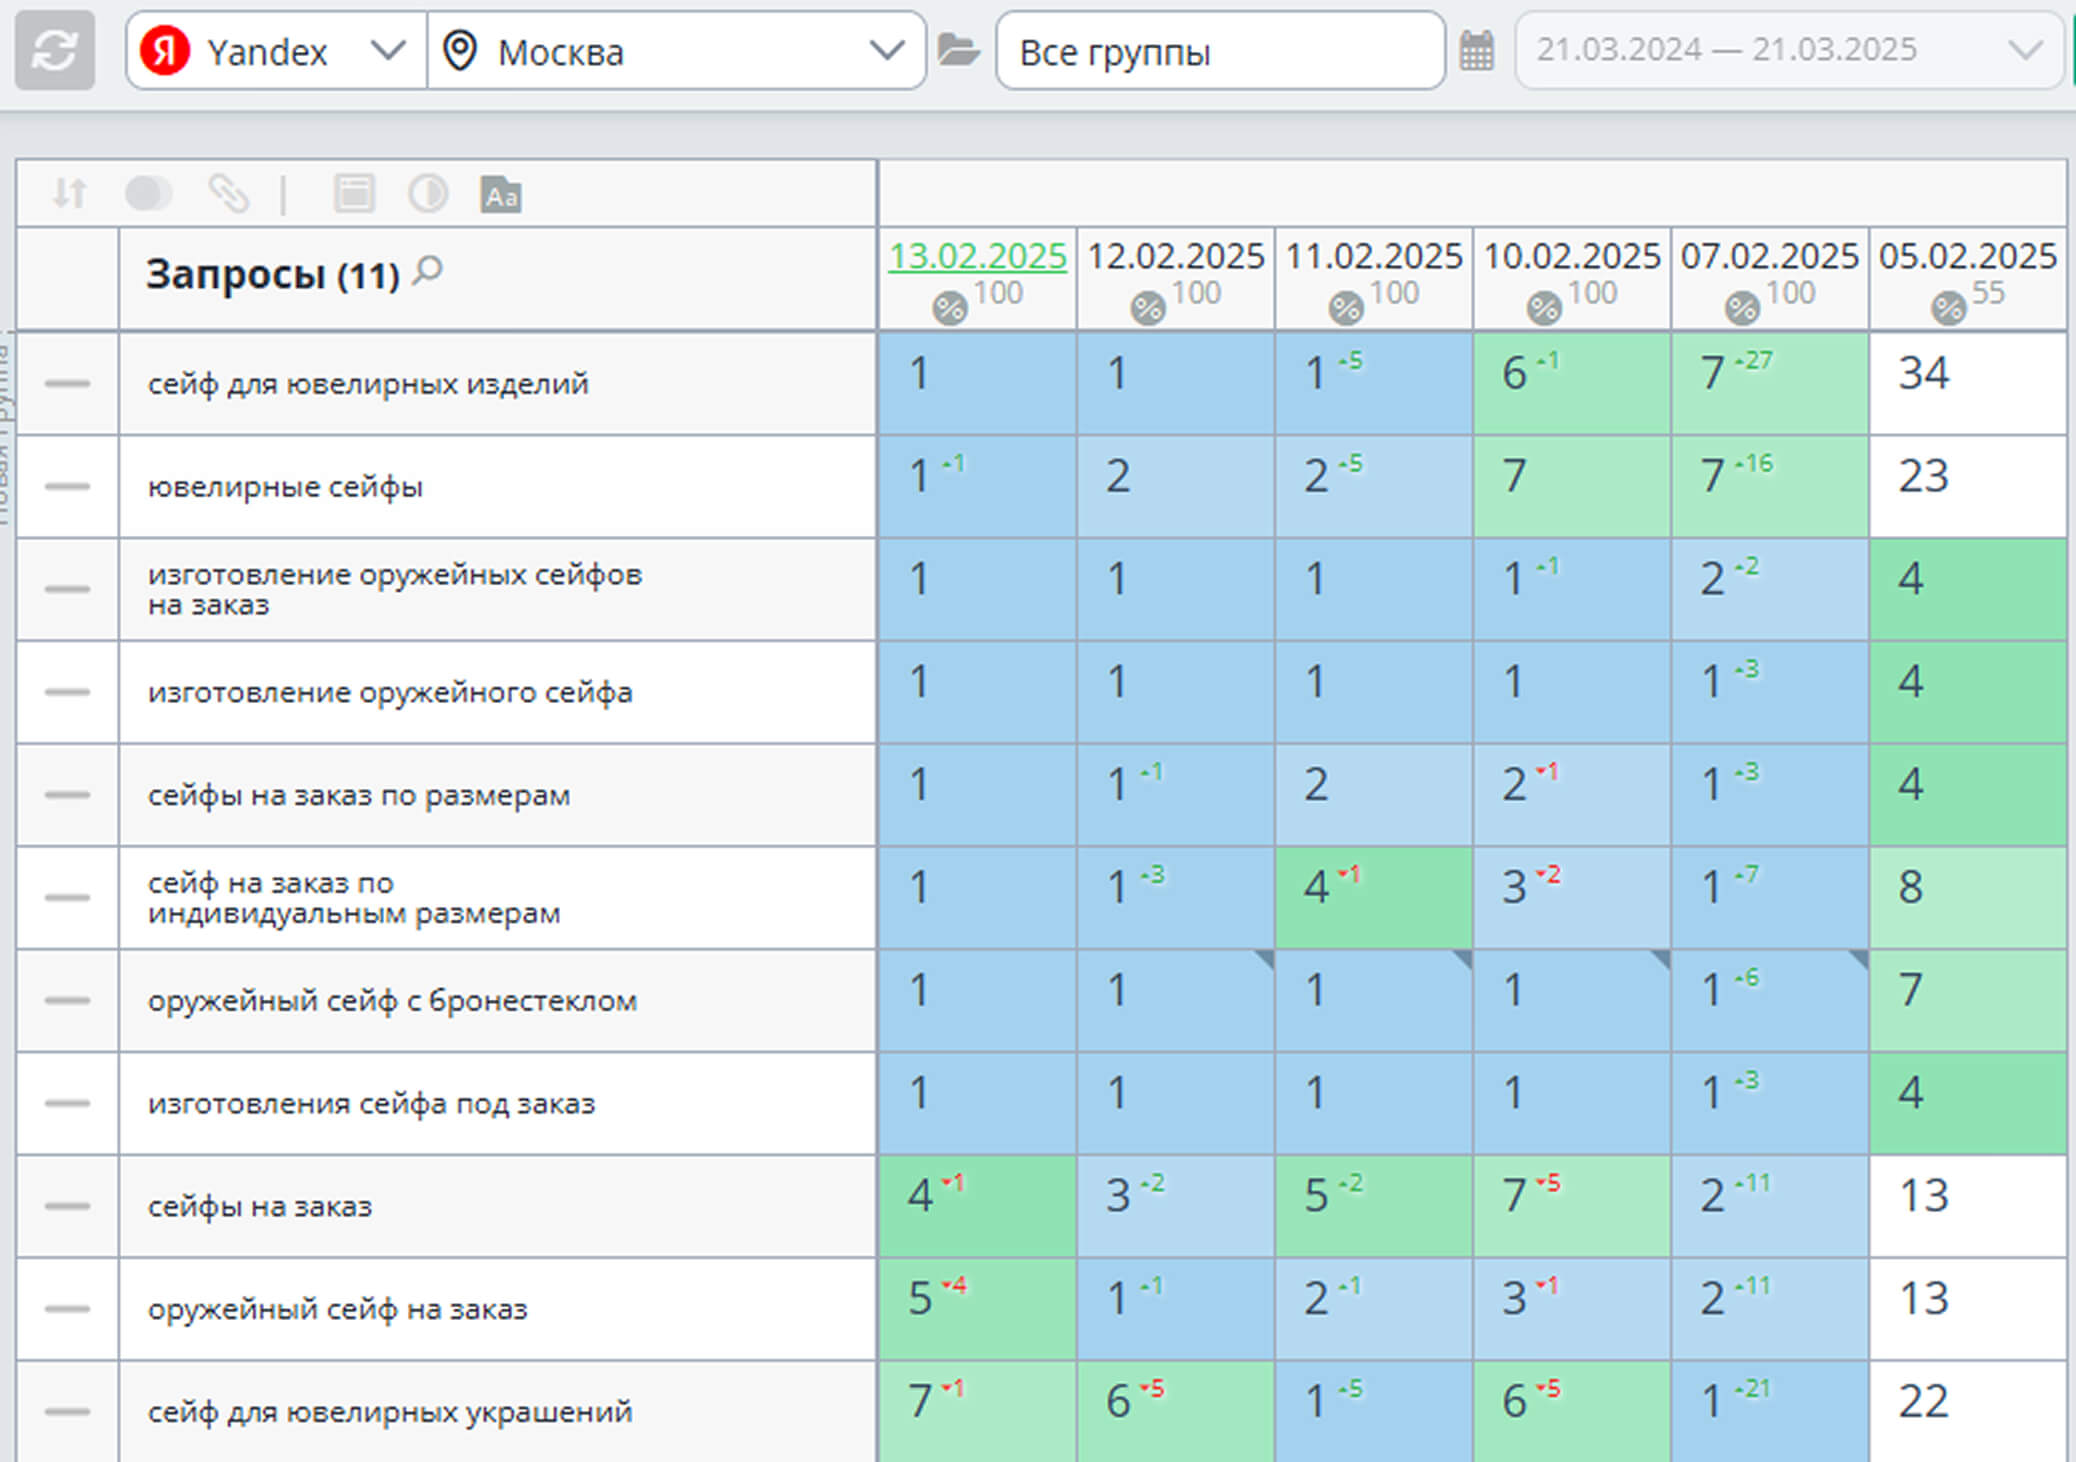Click dash icon for изготовление оружейного сейфа
The height and width of the screenshot is (1462, 2076).
[67, 691]
